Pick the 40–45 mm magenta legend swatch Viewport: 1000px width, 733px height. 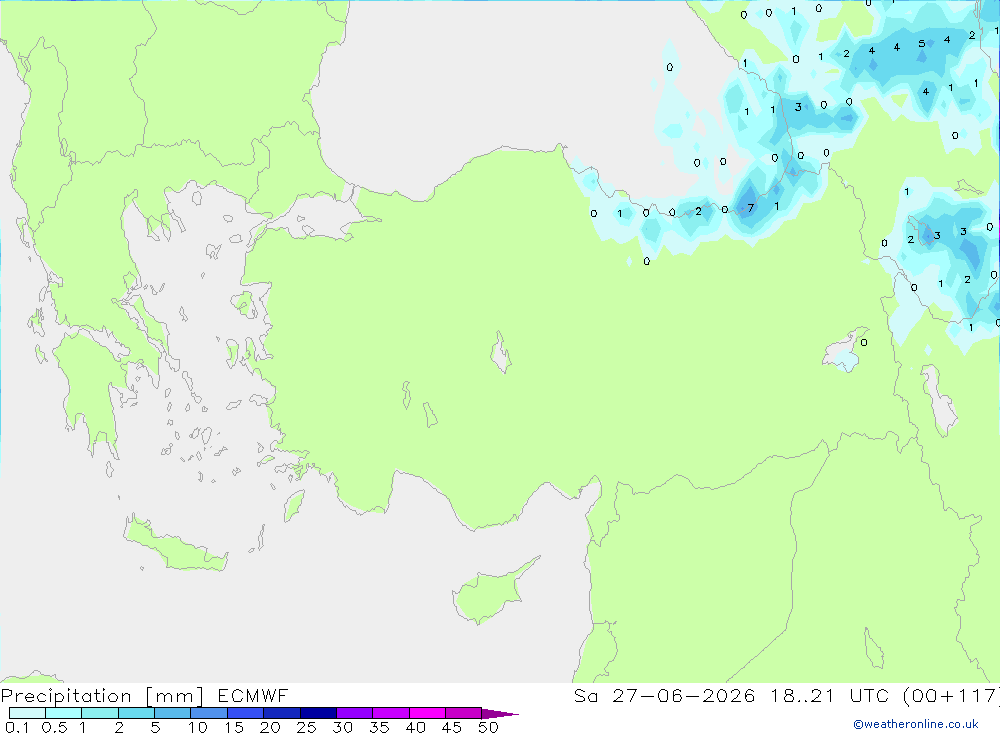pos(427,713)
